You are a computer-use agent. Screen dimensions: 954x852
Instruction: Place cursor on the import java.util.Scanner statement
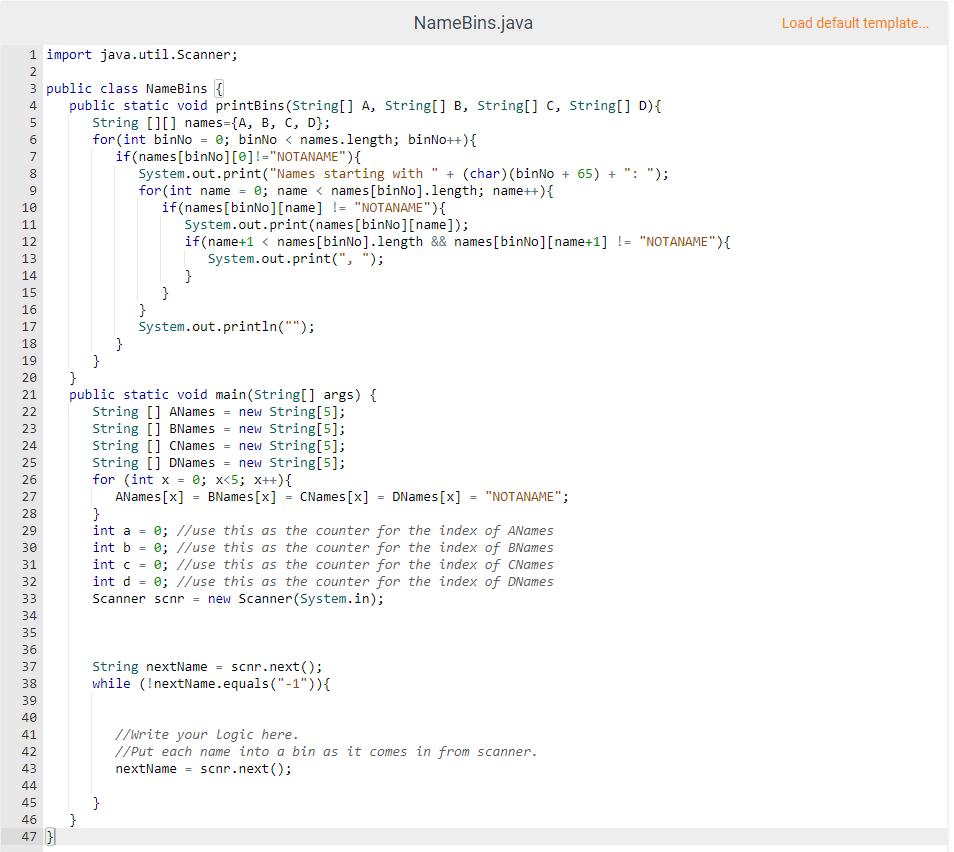145,54
